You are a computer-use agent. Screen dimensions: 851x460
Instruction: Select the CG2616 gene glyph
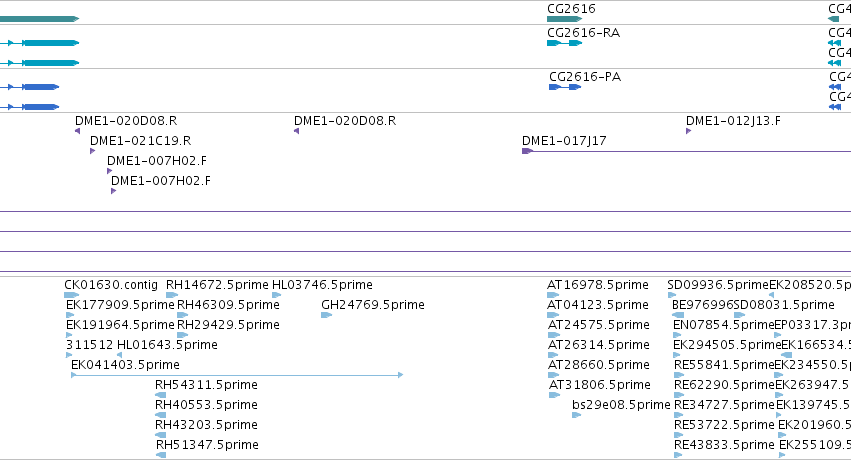pos(564,19)
